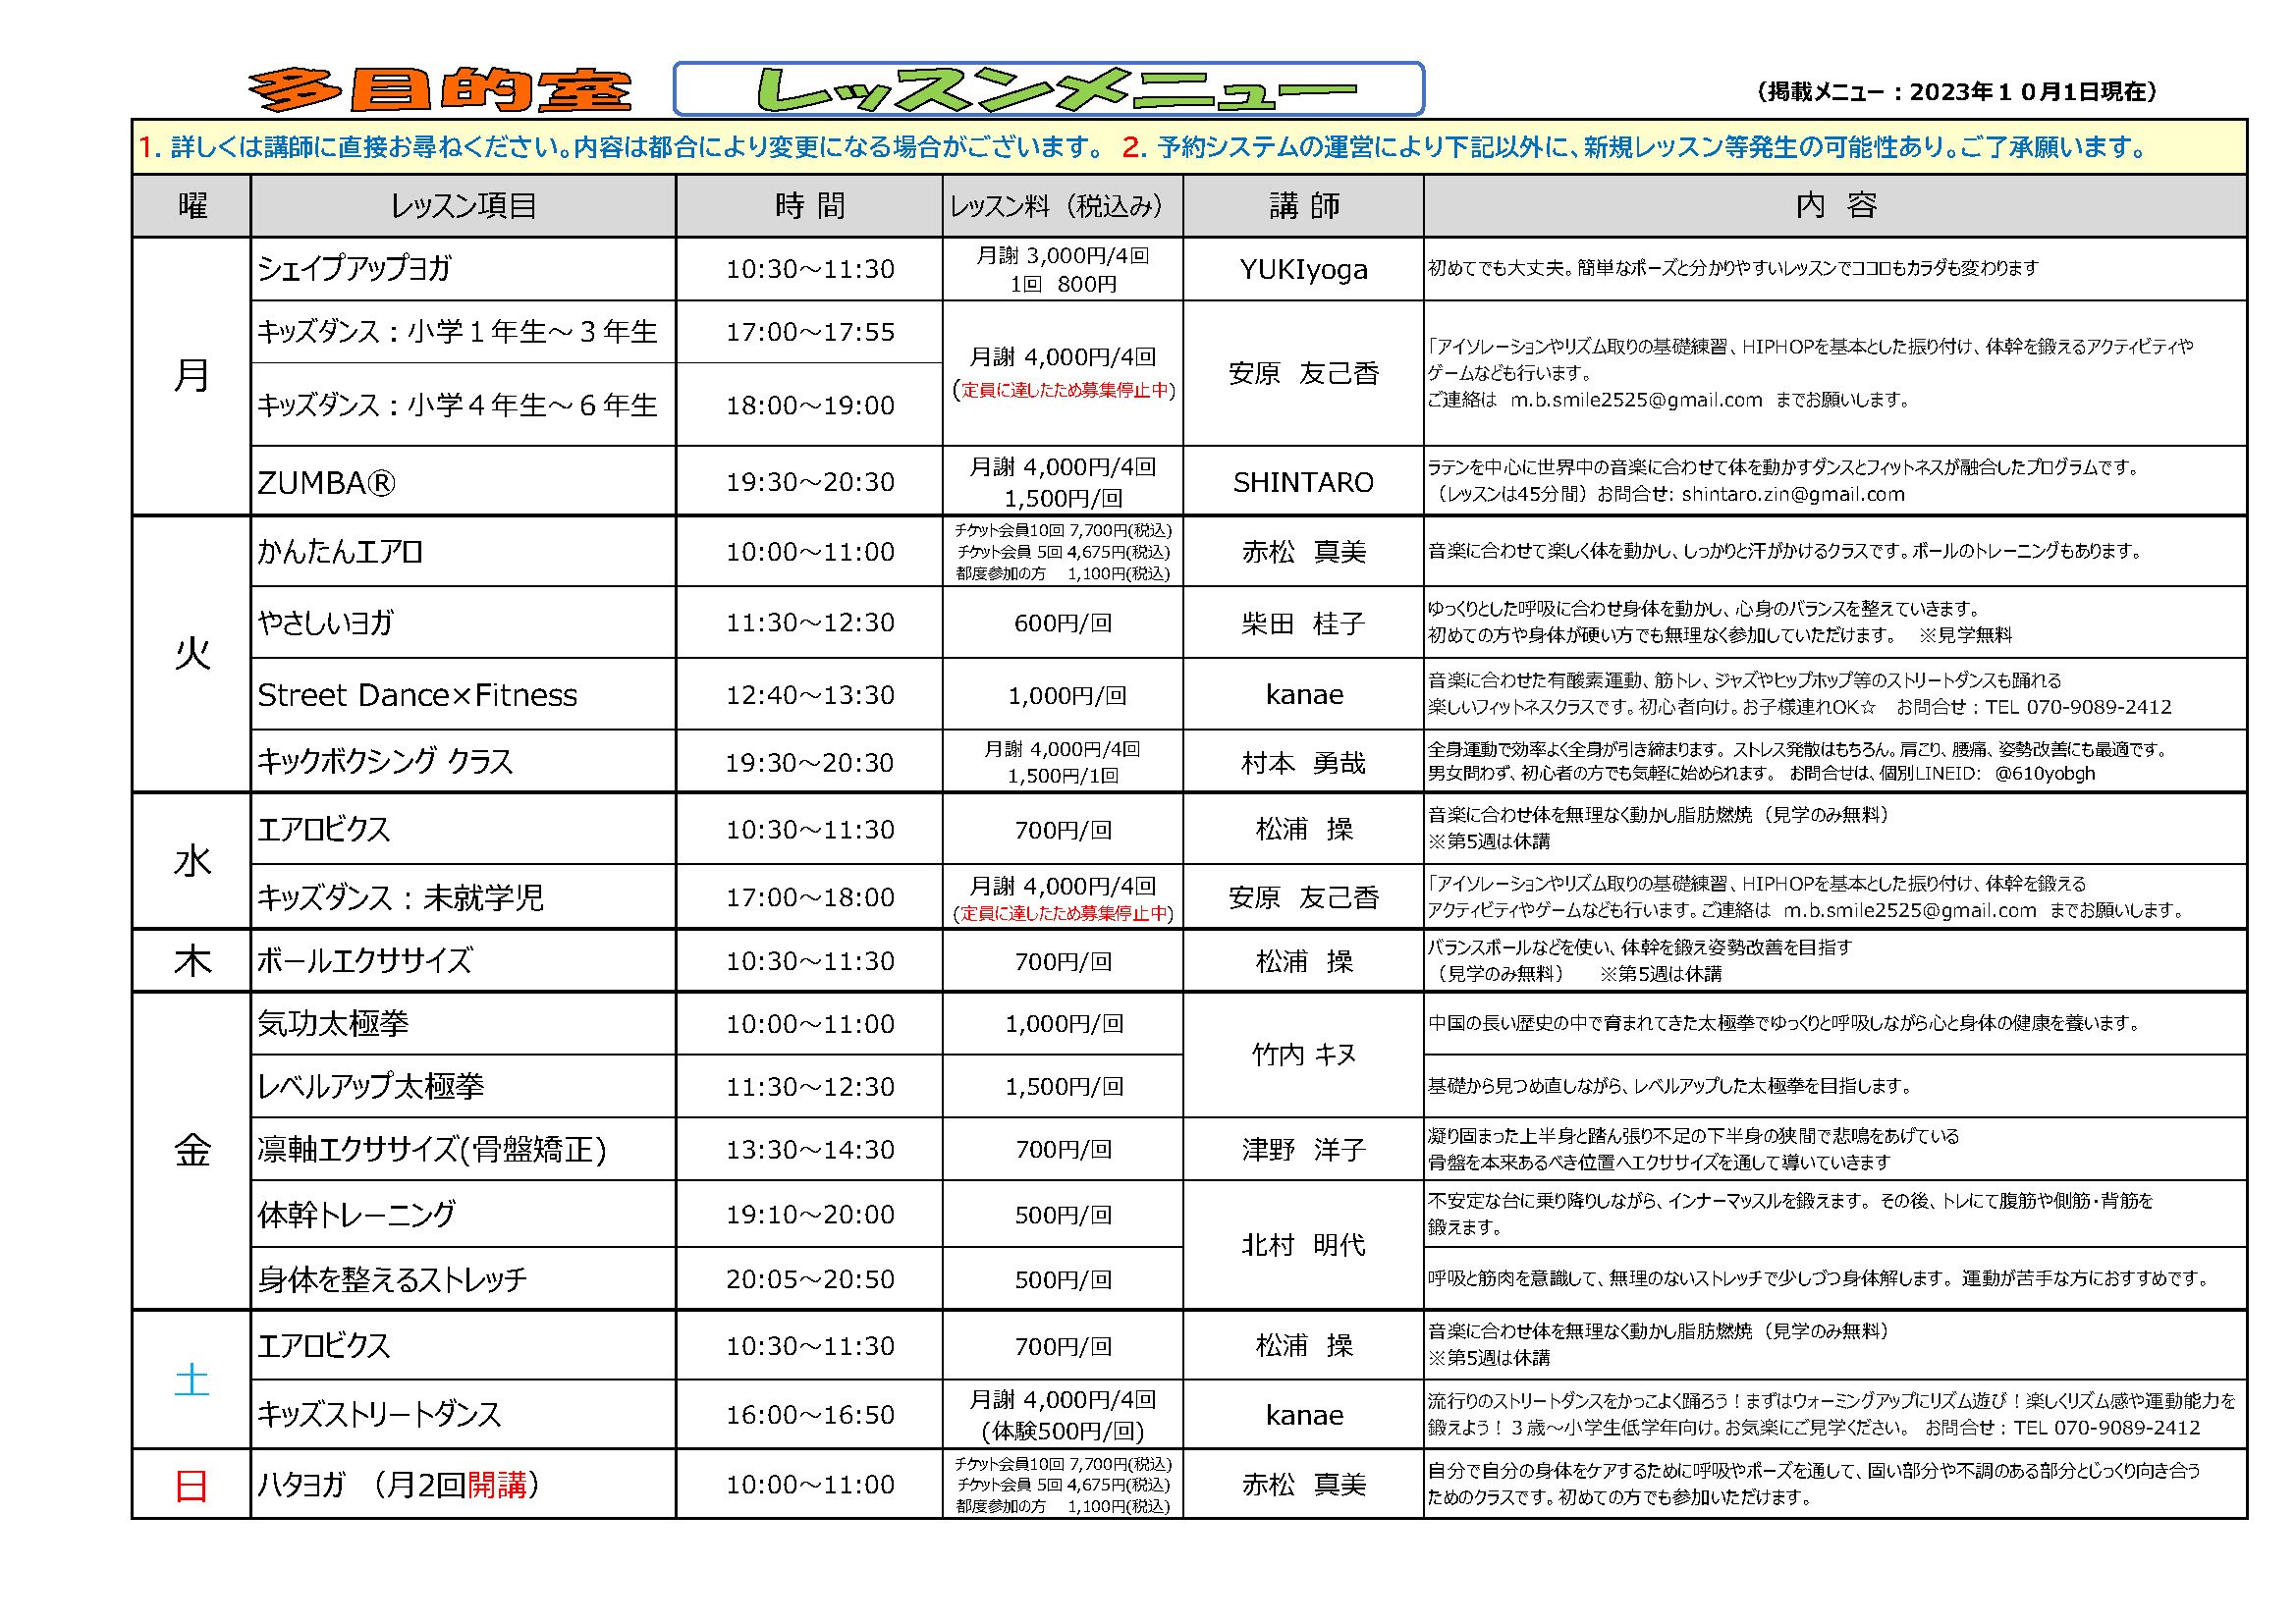Click the 体幹トレーニング lesson name
The height and width of the screenshot is (1624, 2296).
[356, 1215]
